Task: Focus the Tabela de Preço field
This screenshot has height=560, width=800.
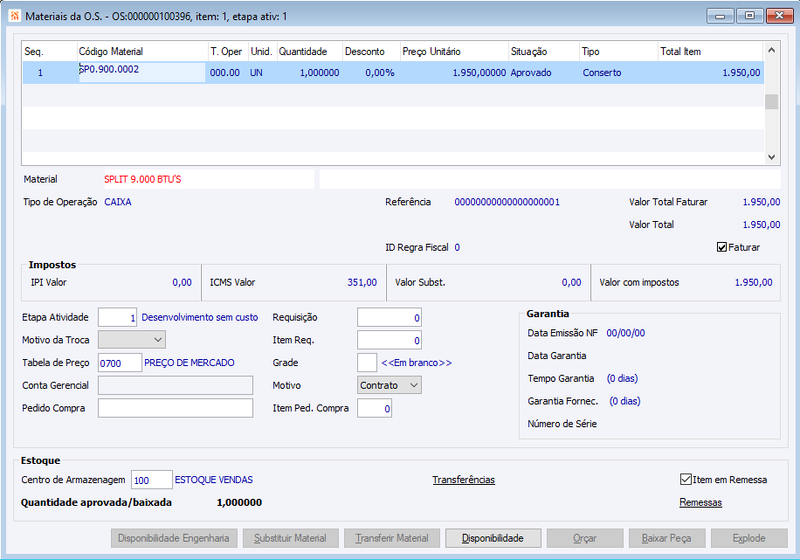Action: pos(119,363)
